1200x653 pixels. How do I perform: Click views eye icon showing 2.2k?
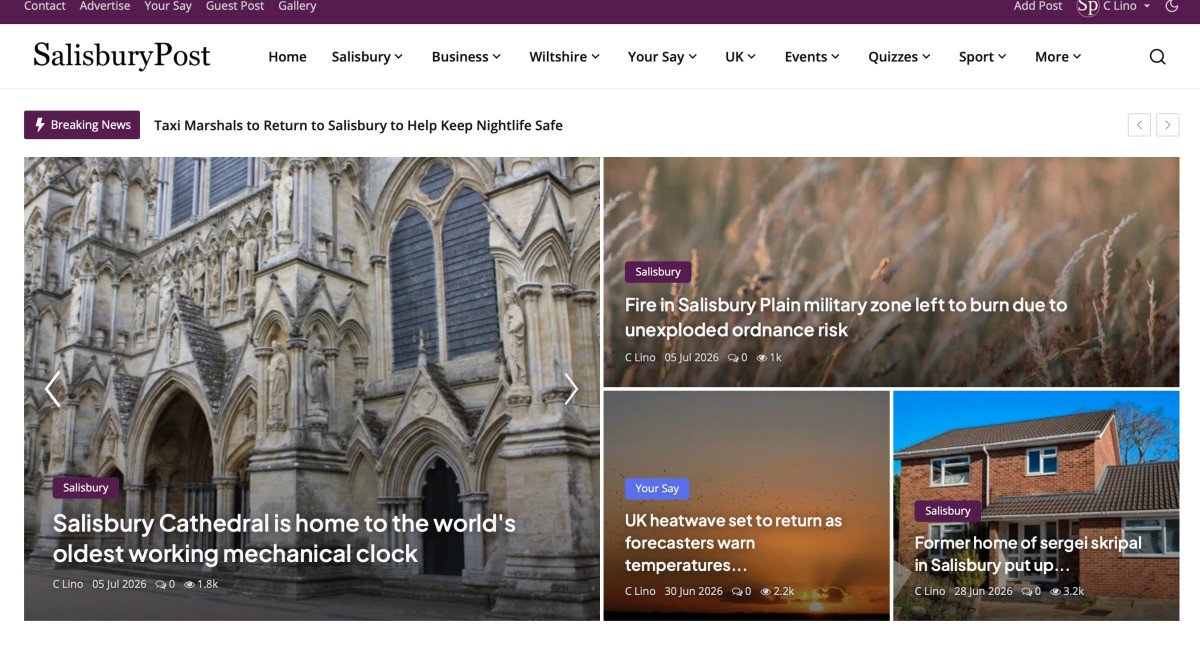pyautogui.click(x=766, y=592)
